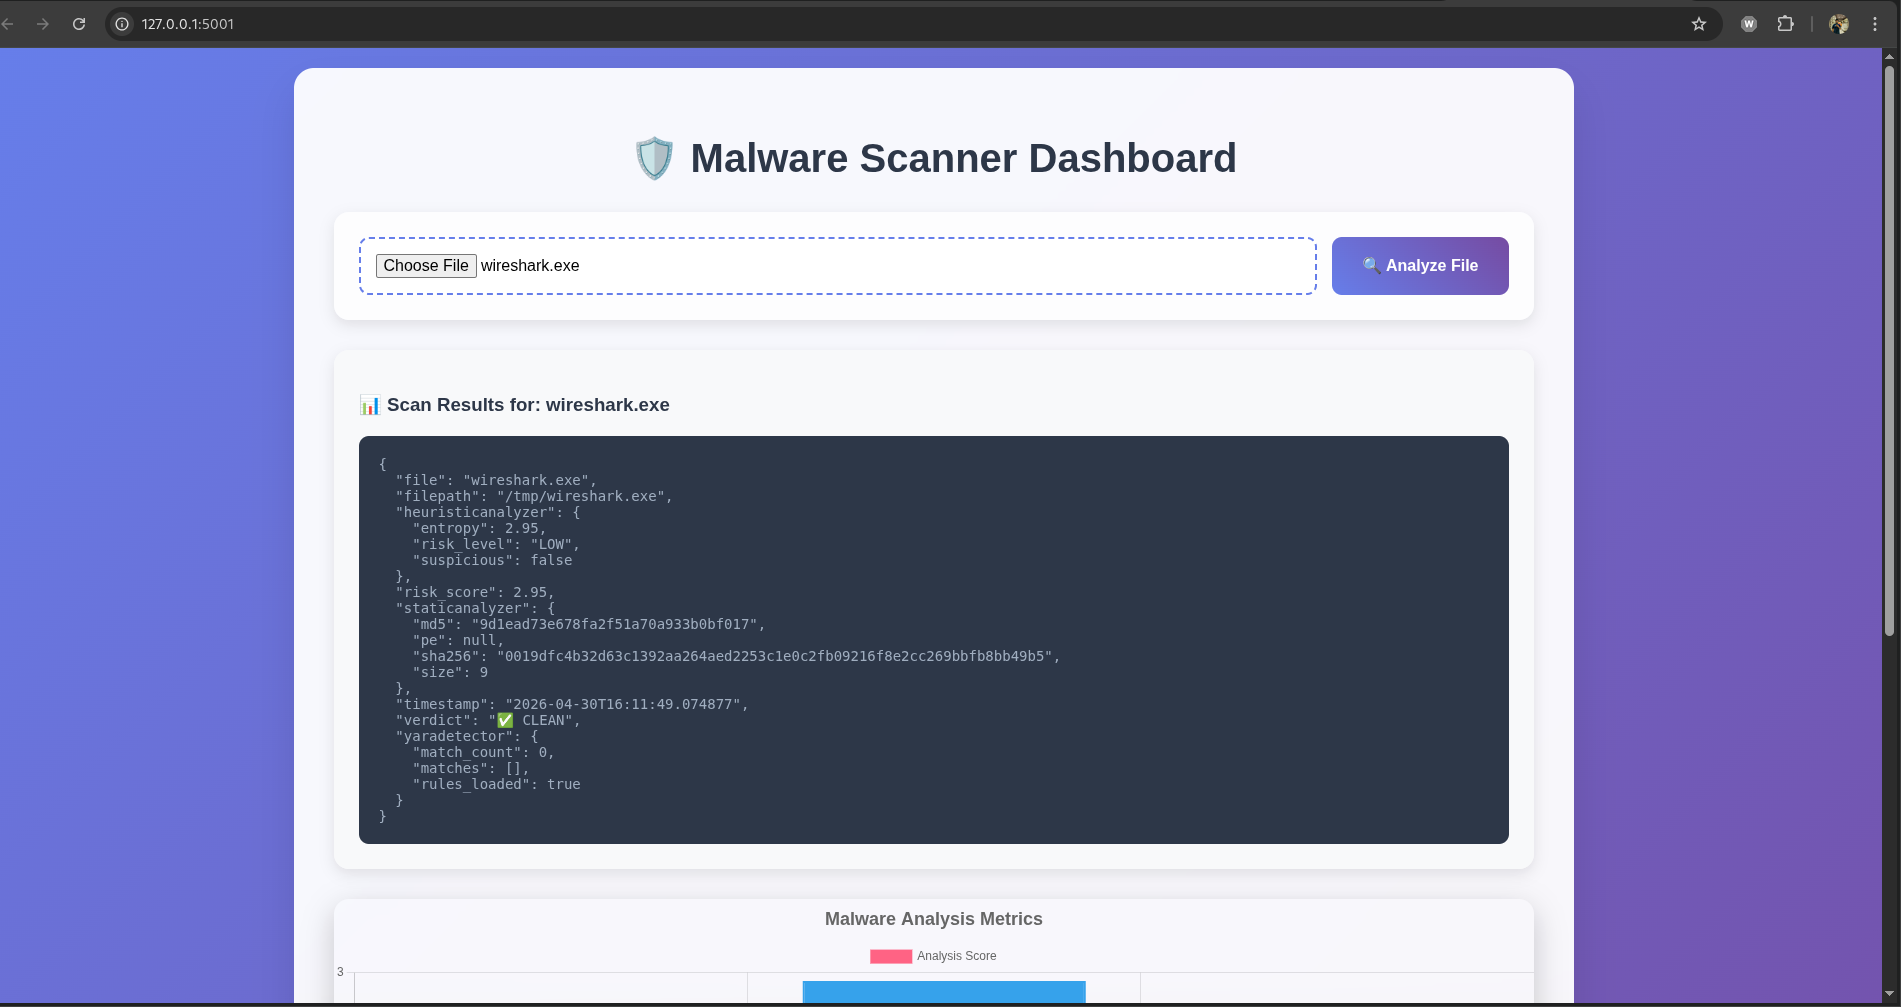Click the "yaradetector" key line
The image size is (1901, 1007).
coord(467,736)
